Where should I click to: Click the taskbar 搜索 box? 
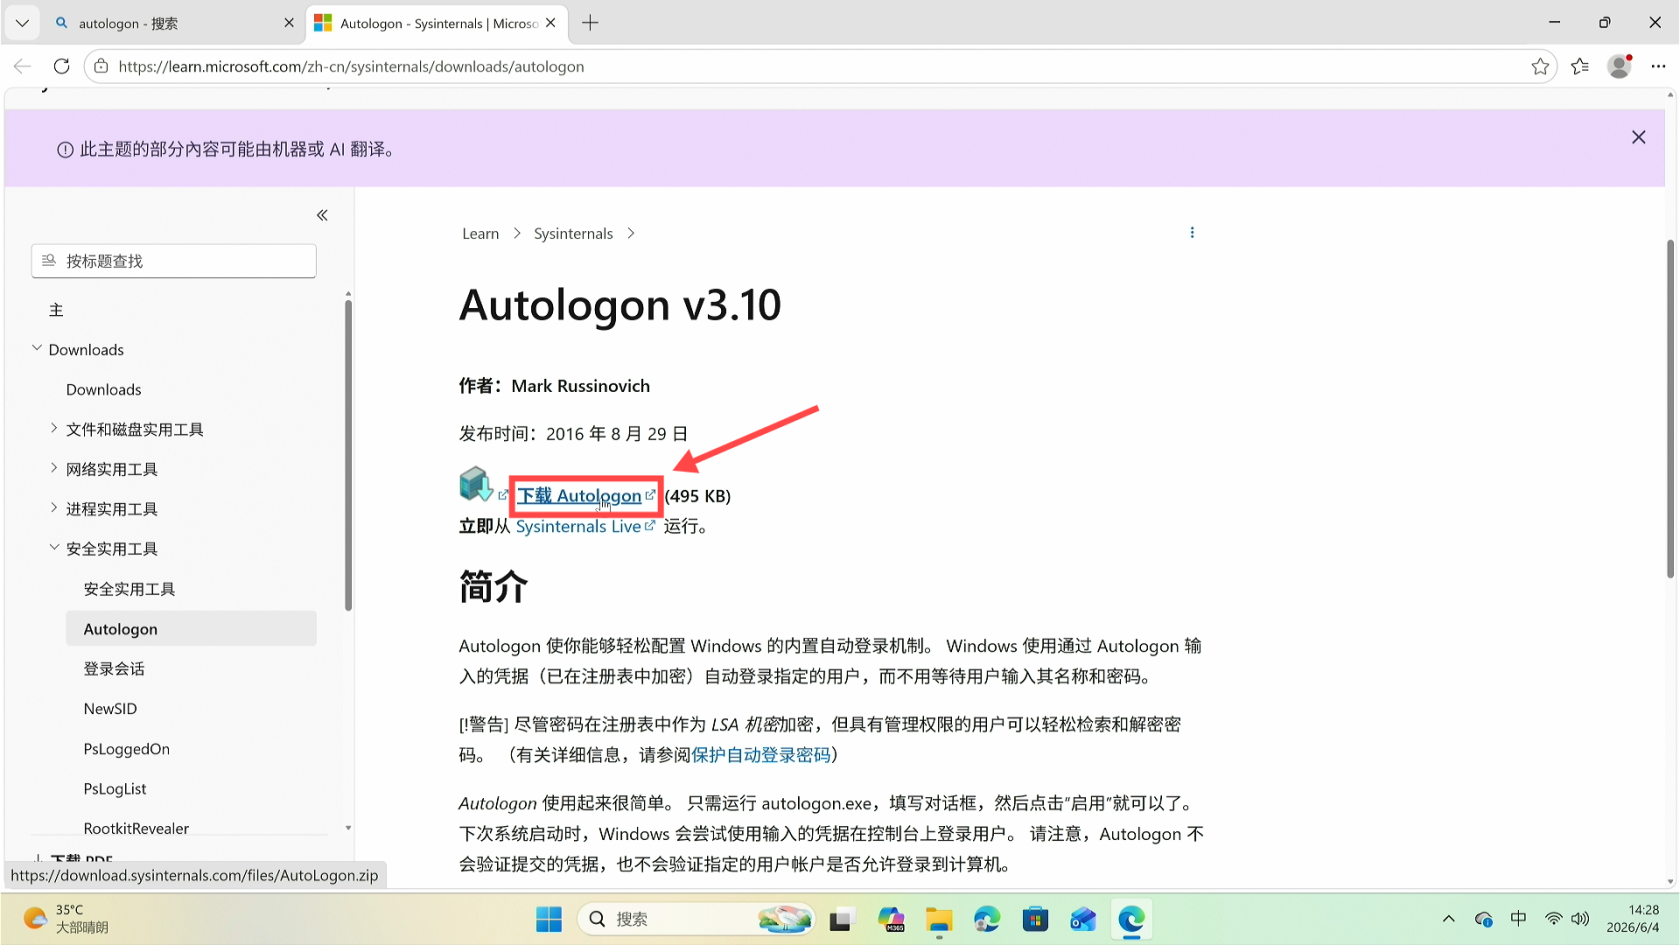(x=697, y=919)
